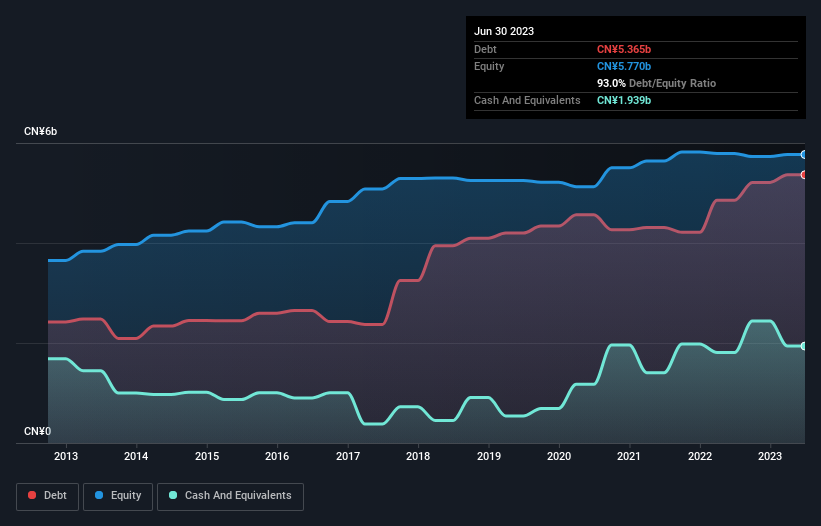The height and width of the screenshot is (526, 821).
Task: Click the CN¥6b y-axis label
Action: tap(40, 131)
